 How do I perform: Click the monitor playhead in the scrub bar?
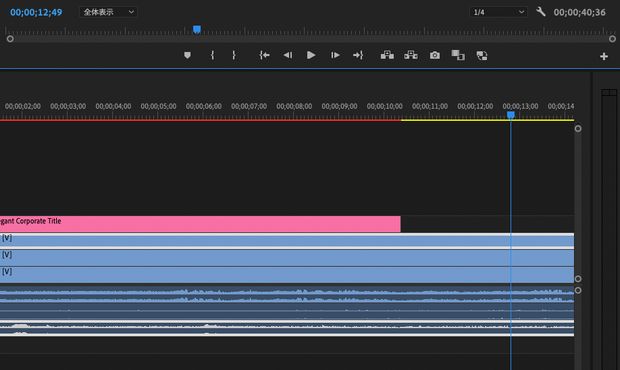tap(197, 29)
